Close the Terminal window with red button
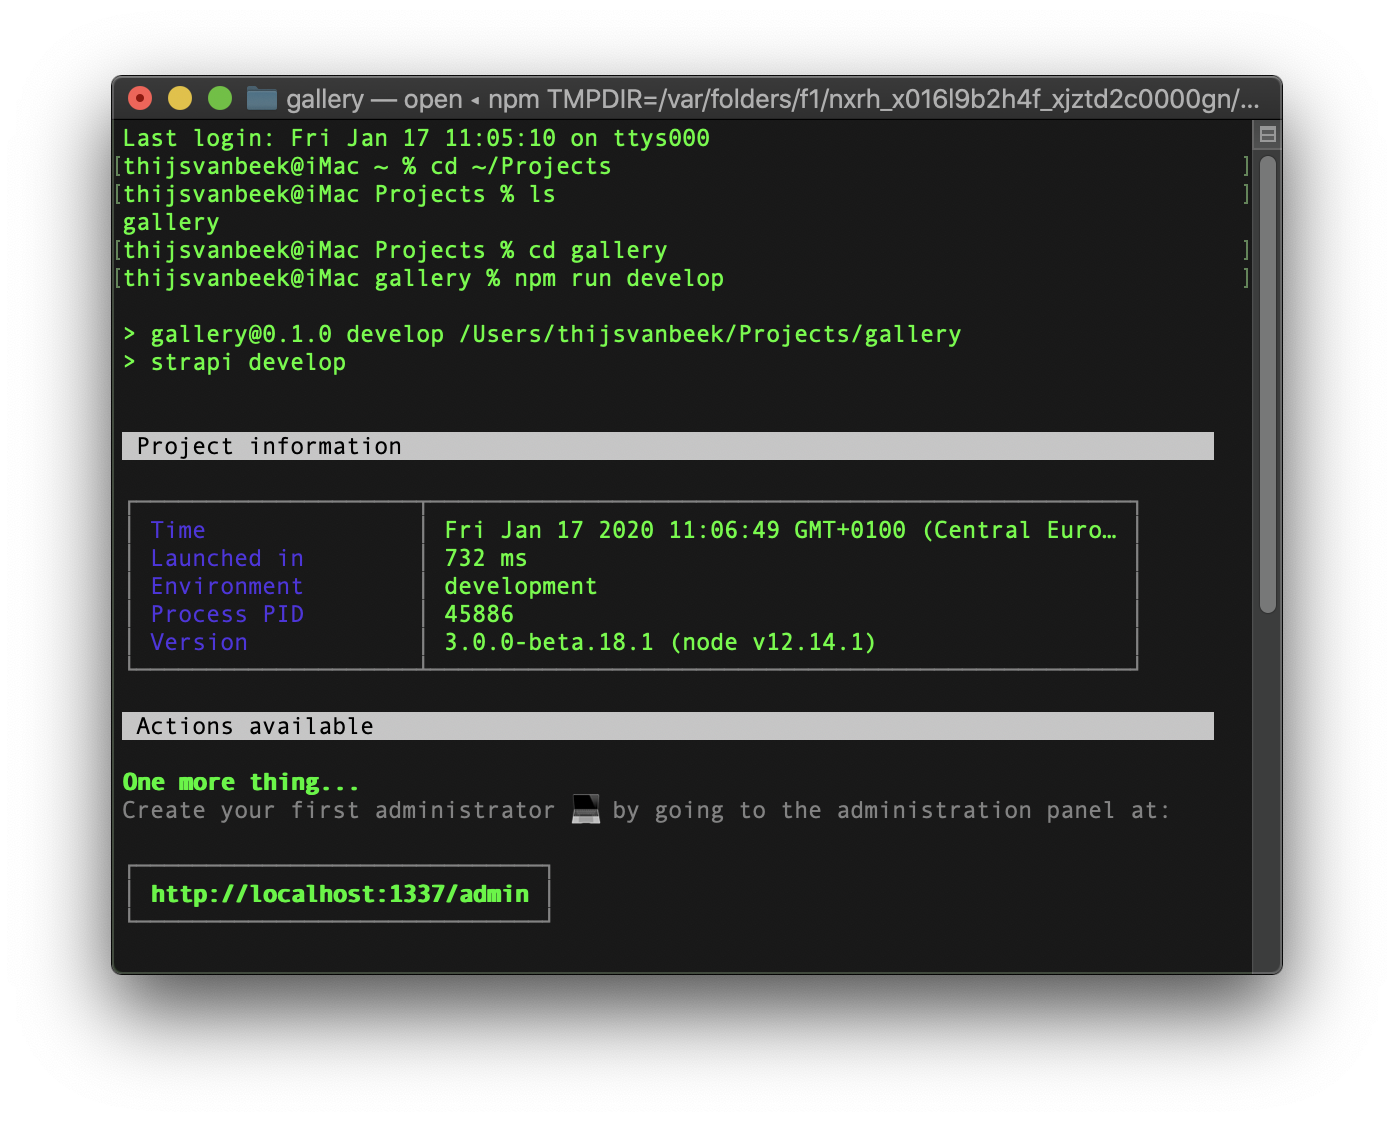The width and height of the screenshot is (1394, 1122). (140, 98)
